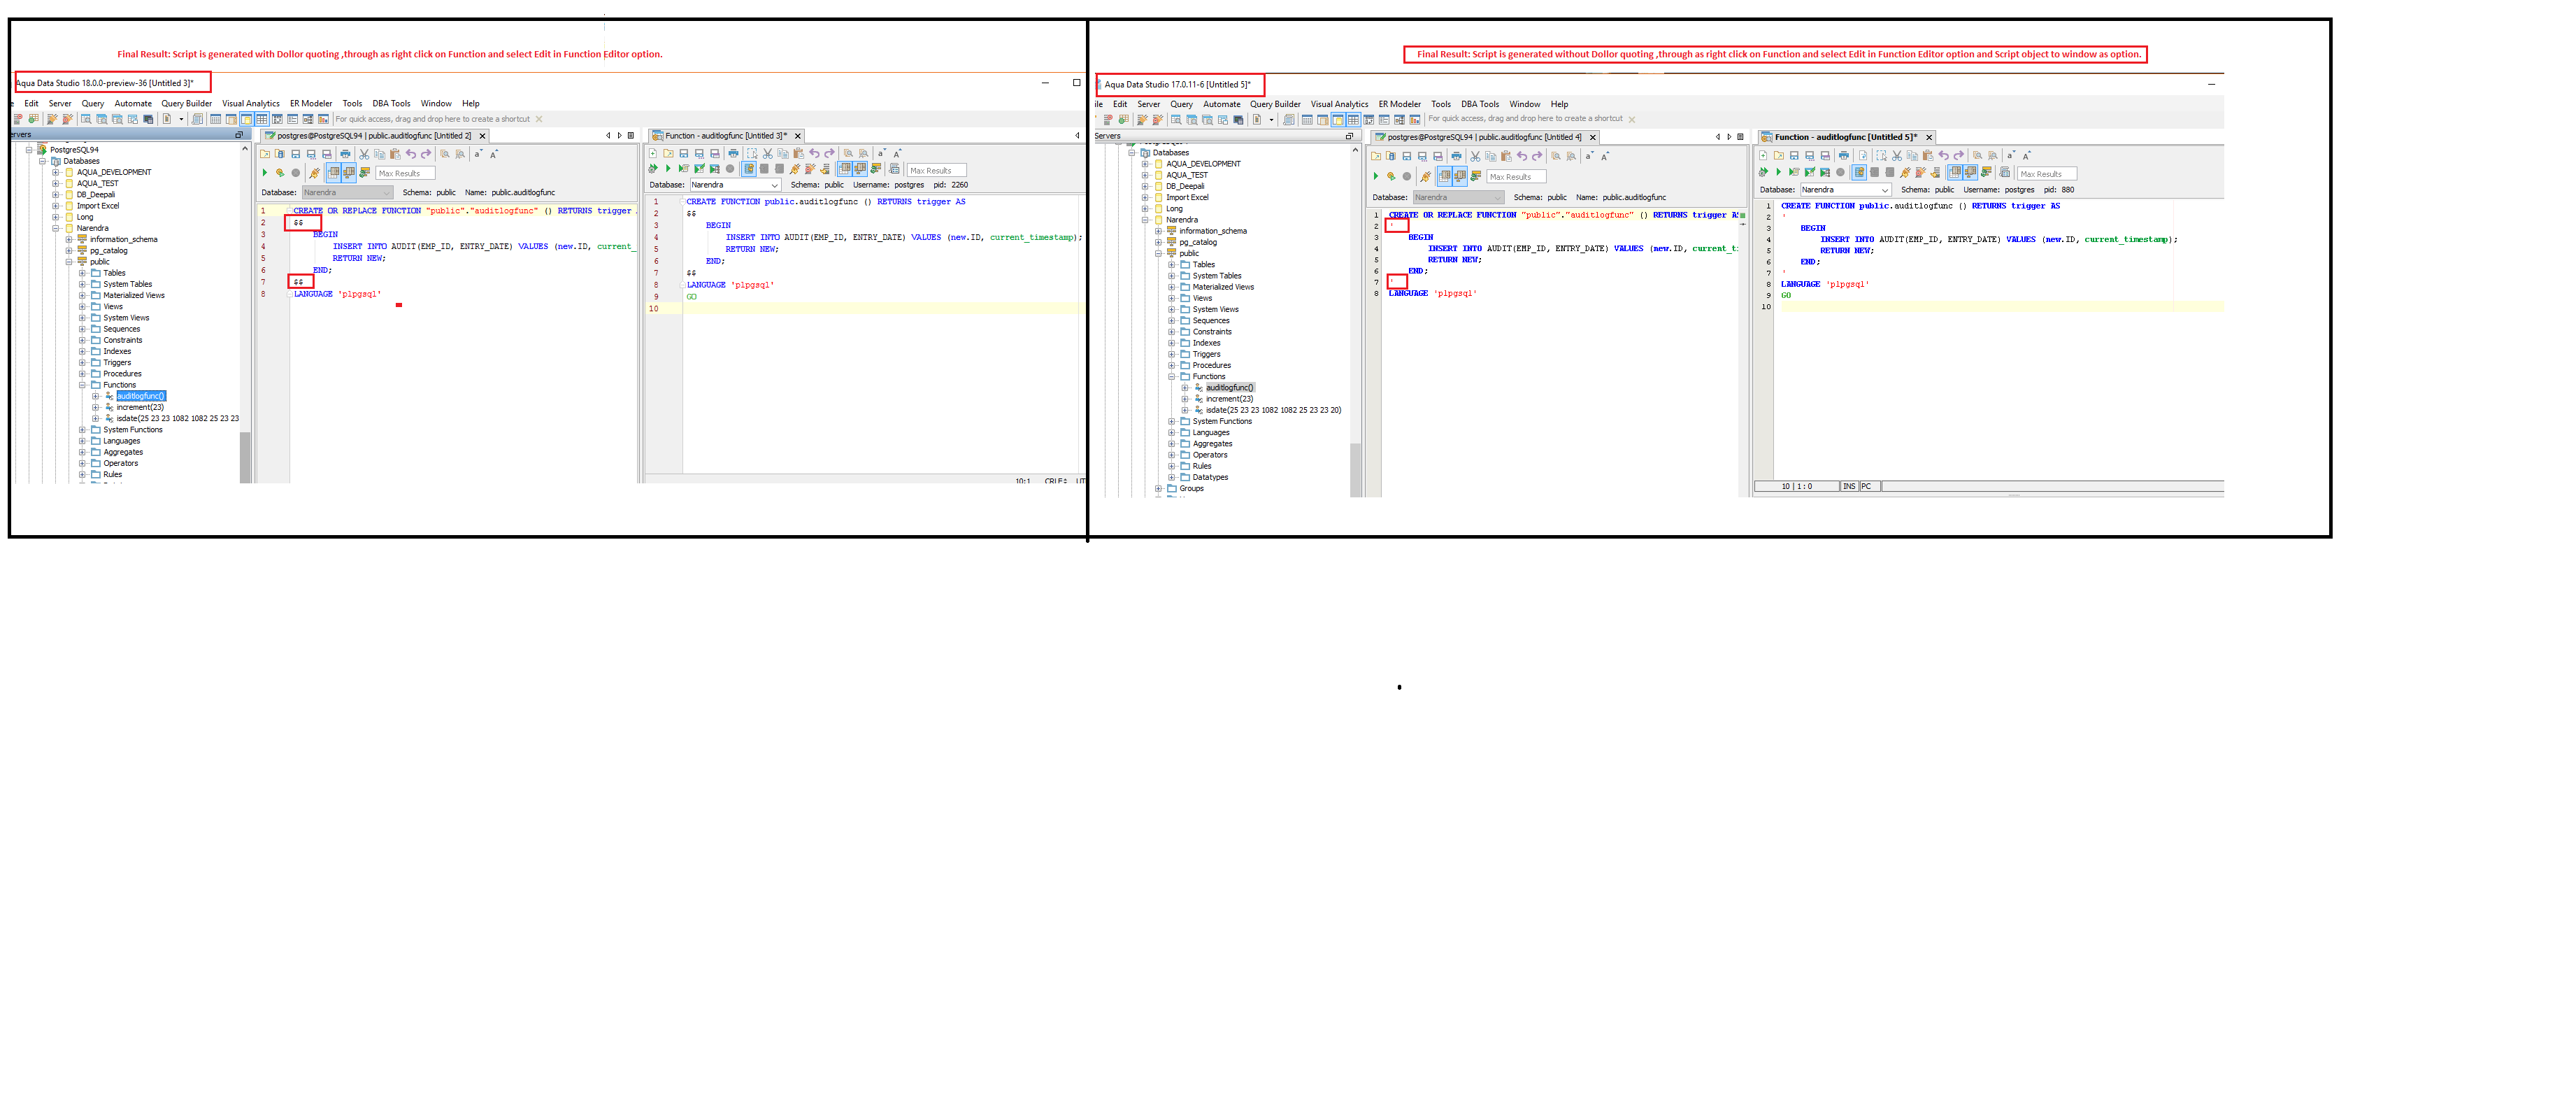Image resolution: width=2576 pixels, height=1094 pixels.
Task: Close the Function - auditlogfunc Untitled 5 tab
Action: pyautogui.click(x=1929, y=137)
